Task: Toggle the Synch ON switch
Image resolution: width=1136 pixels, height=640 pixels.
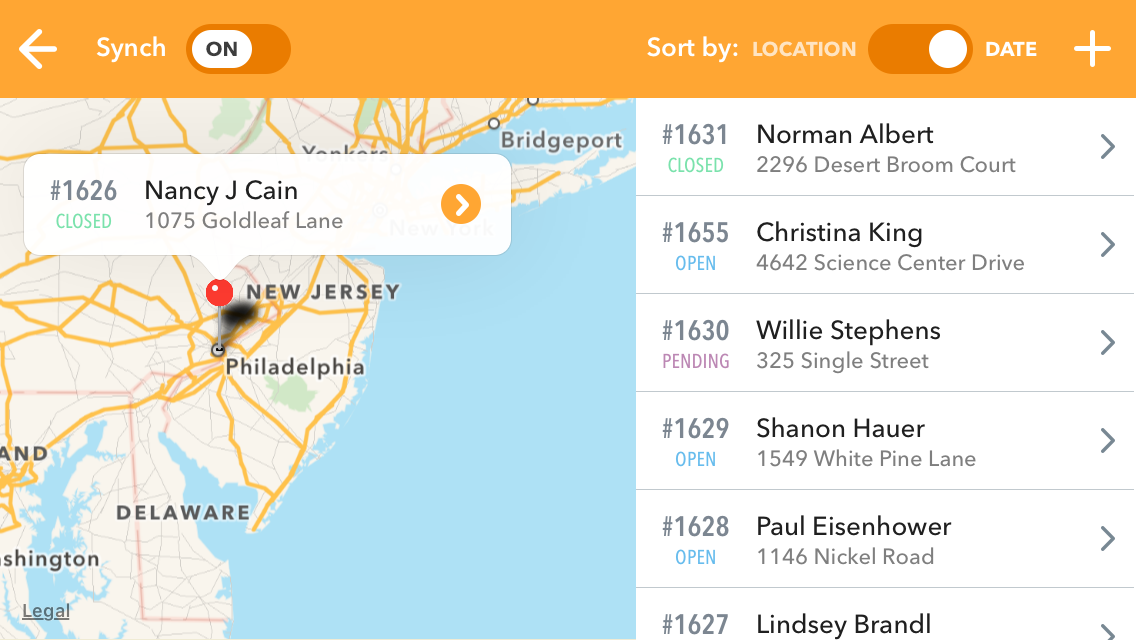Action: [238, 49]
